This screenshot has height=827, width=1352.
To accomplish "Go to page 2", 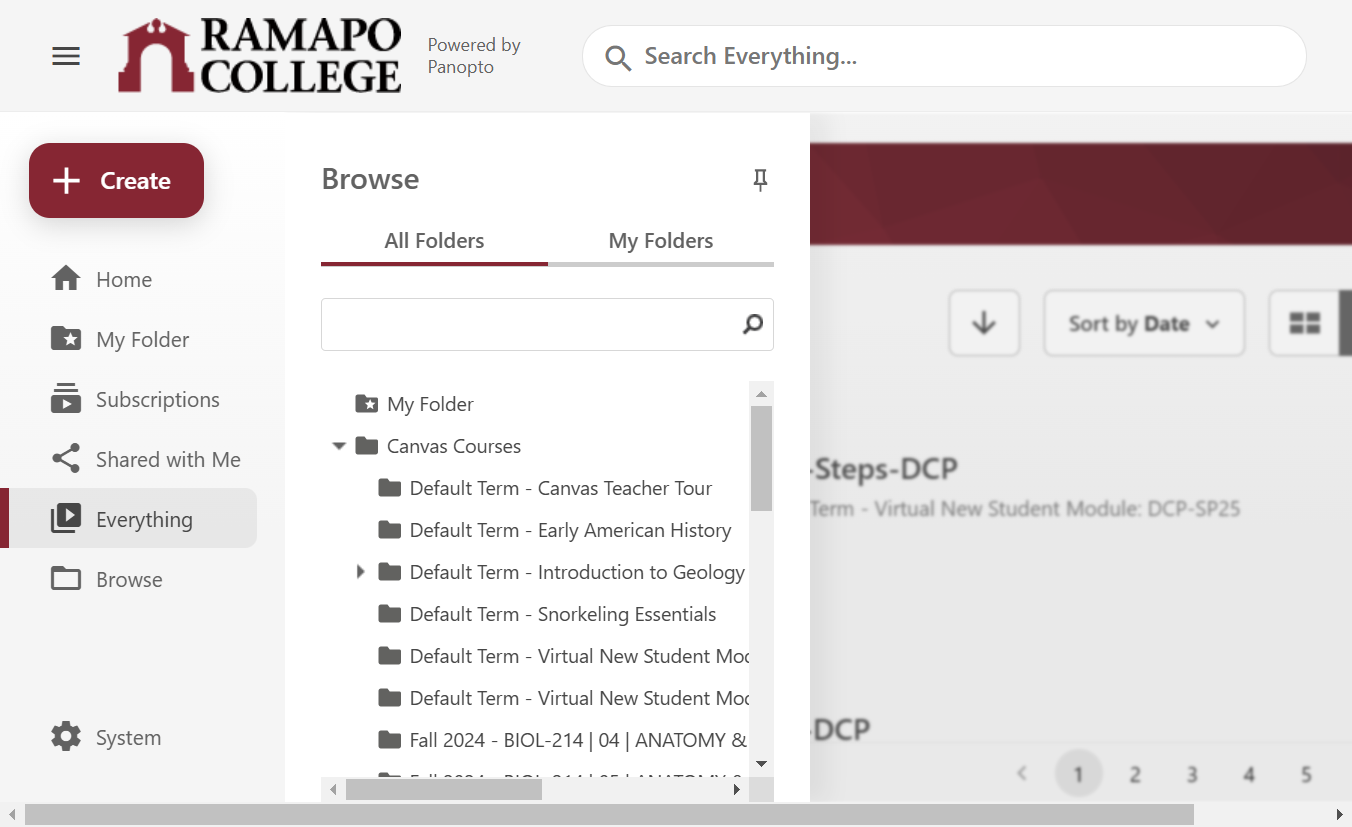I will 1135,774.
